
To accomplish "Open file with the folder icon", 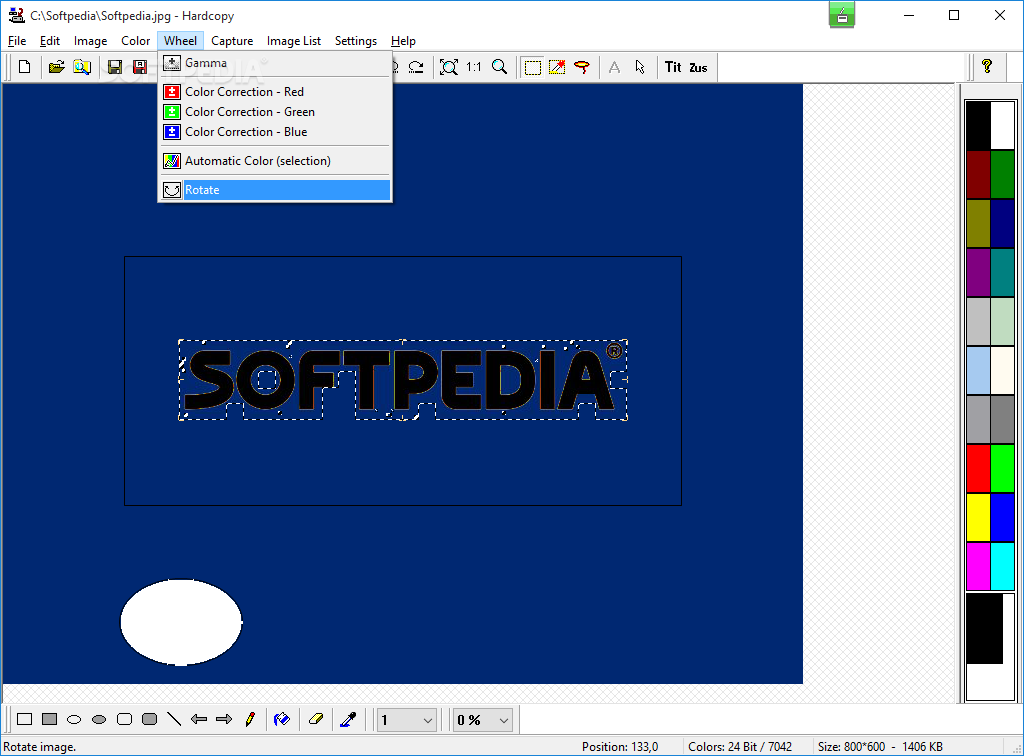I will click(x=56, y=67).
